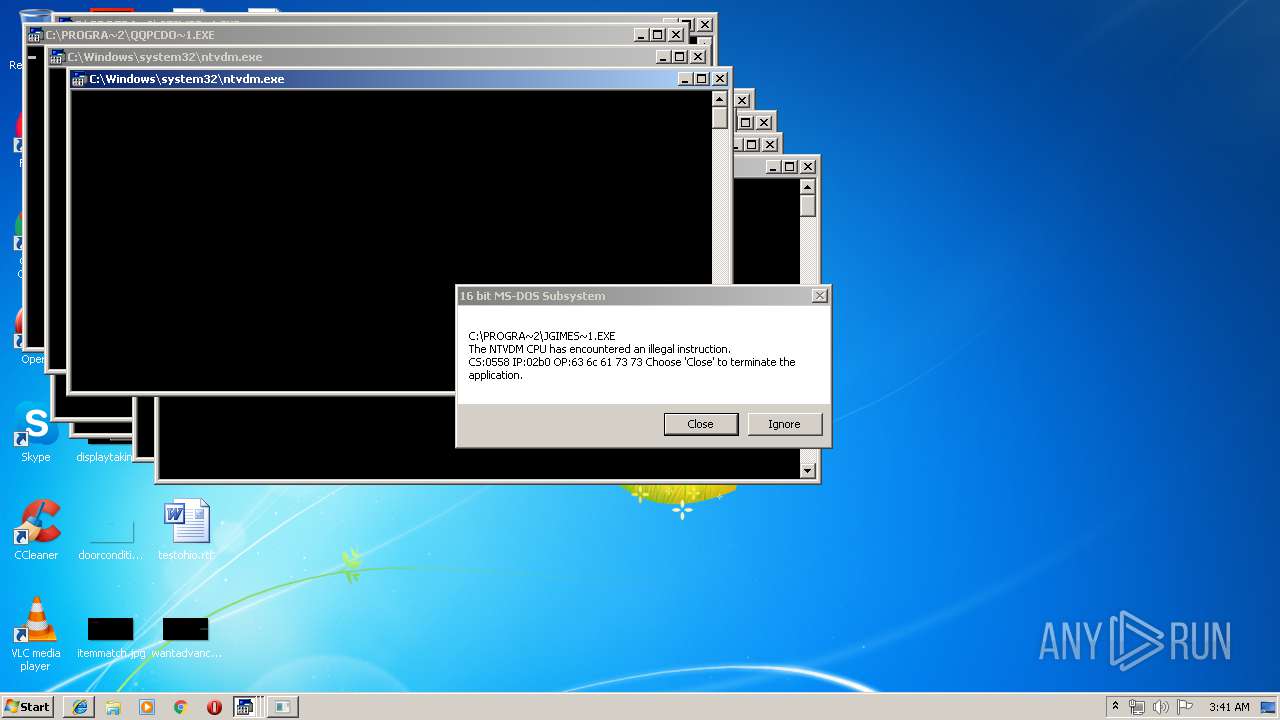Show hidden system tray icons
This screenshot has height=720, width=1280.
1116,706
